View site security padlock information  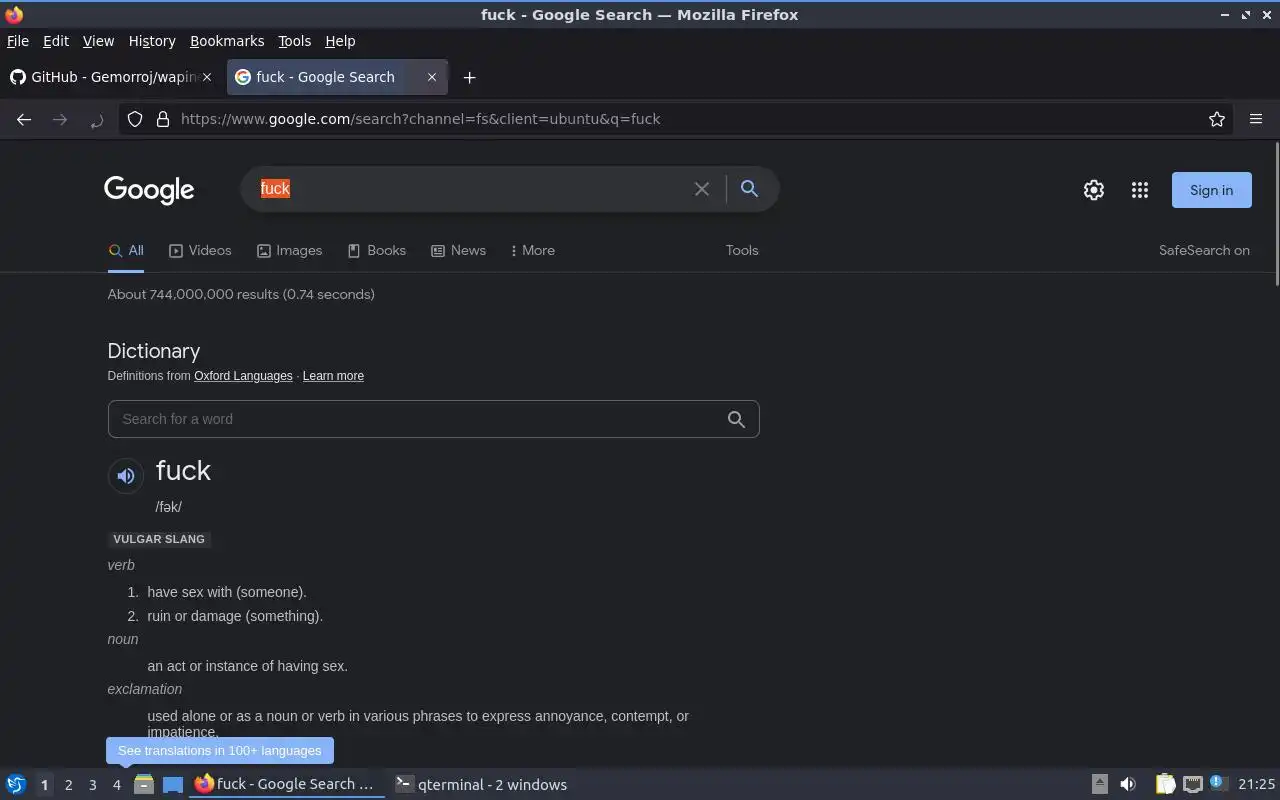click(x=163, y=119)
